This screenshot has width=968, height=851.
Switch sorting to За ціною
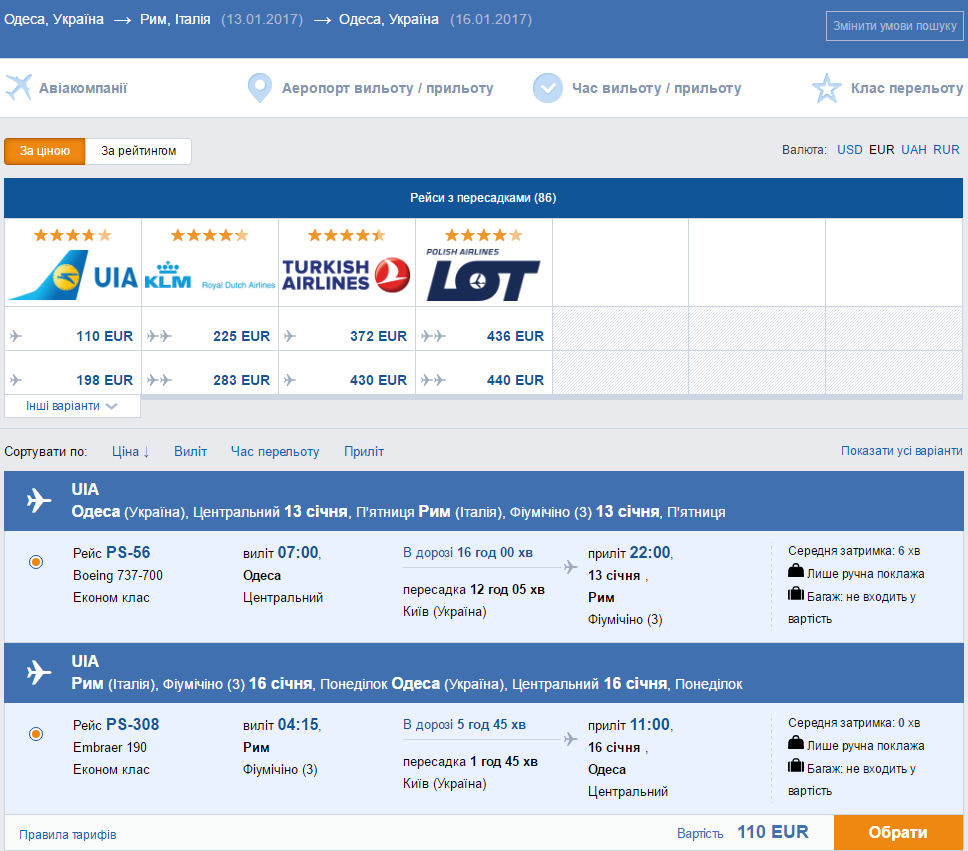[44, 151]
